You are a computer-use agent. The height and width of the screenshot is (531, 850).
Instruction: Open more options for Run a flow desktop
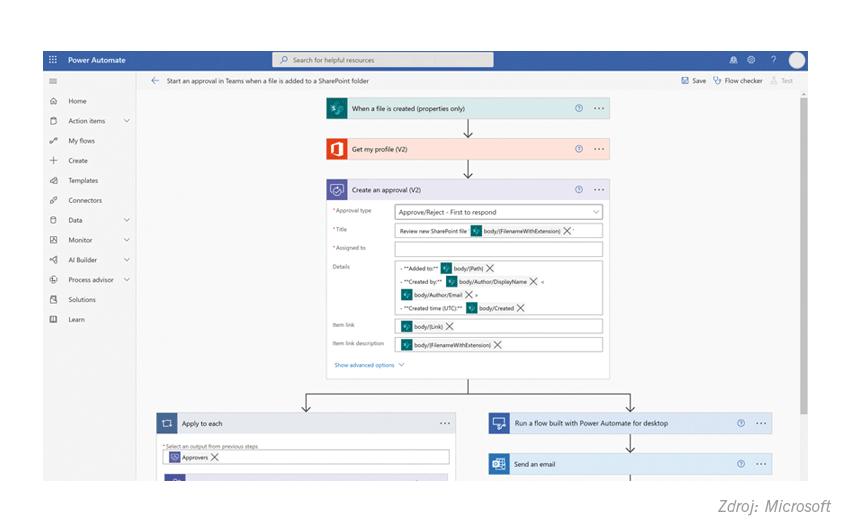click(x=761, y=423)
